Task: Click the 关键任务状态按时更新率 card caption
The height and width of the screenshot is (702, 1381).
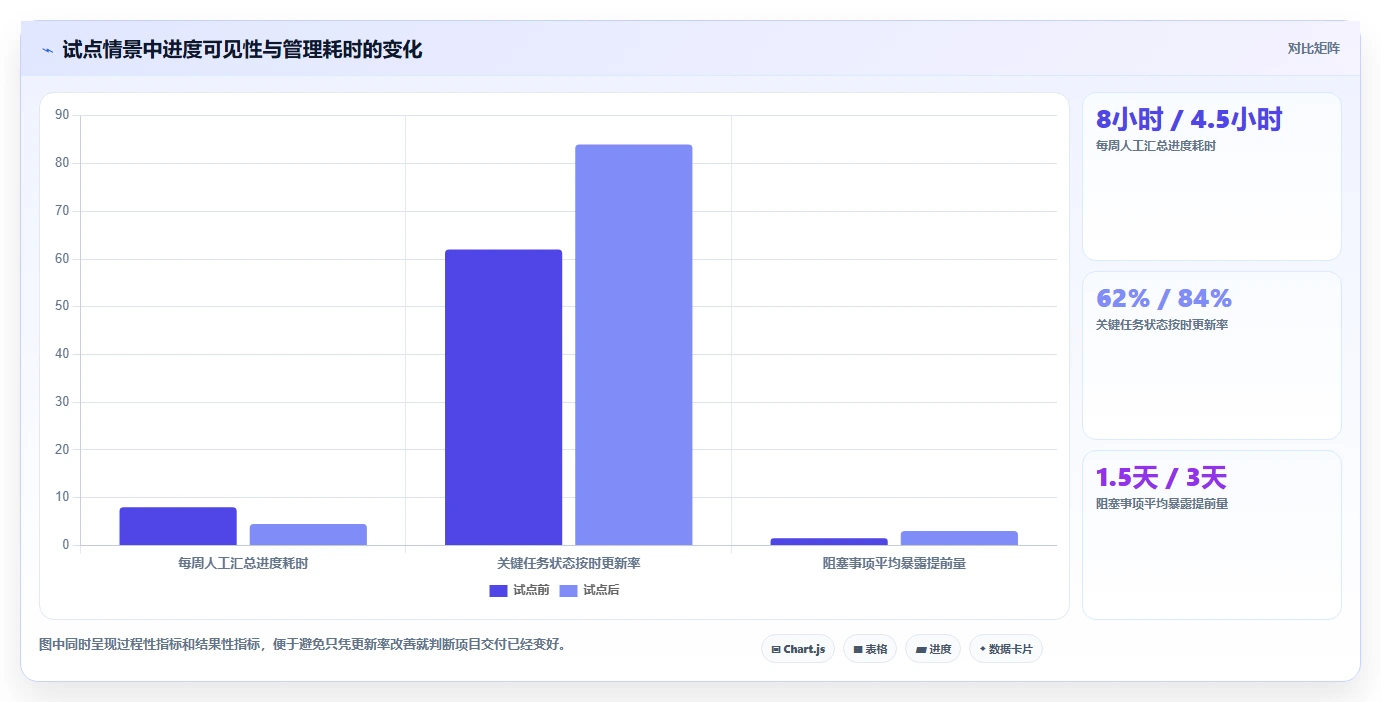Action: (1162, 325)
